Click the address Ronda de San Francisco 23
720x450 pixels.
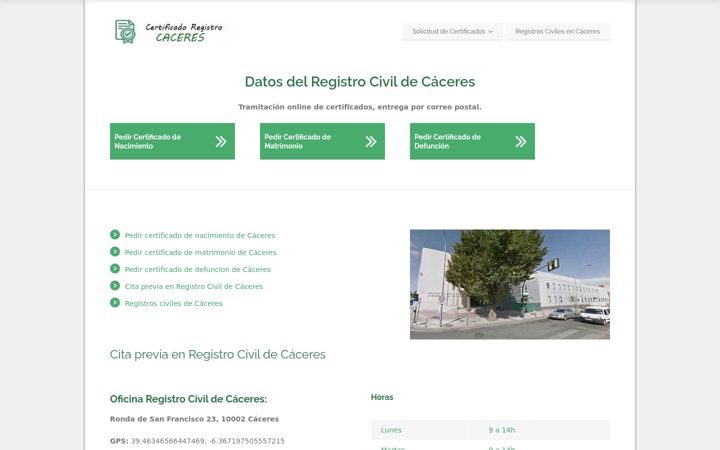[x=194, y=419]
